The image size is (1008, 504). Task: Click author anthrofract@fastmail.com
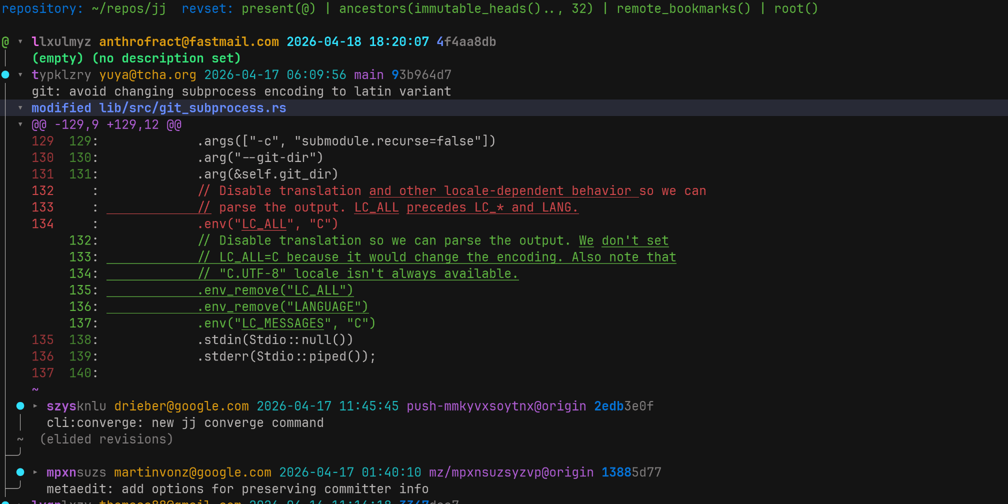click(x=189, y=42)
